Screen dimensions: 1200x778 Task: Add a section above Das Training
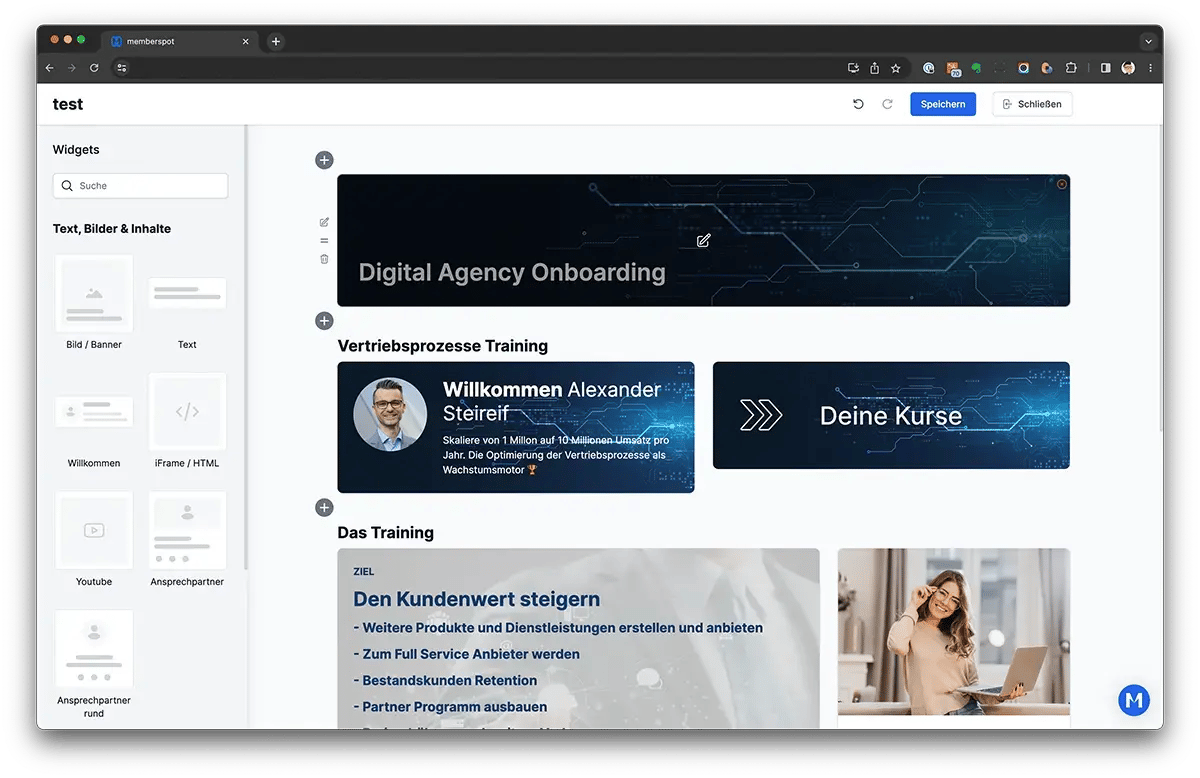(324, 508)
